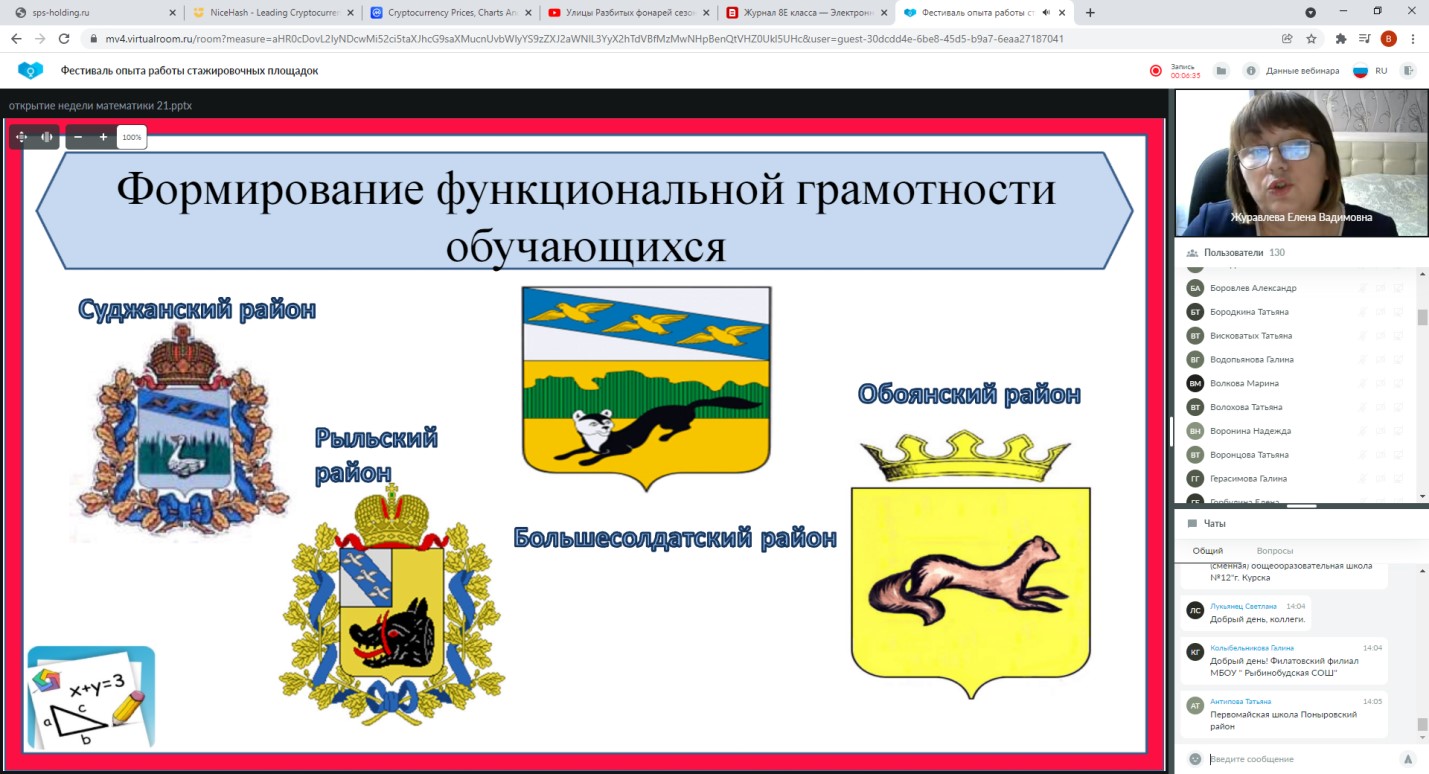Switch to the Улицы Разбитых фонарей tab
The width and height of the screenshot is (1429, 774).
pyautogui.click(x=628, y=13)
